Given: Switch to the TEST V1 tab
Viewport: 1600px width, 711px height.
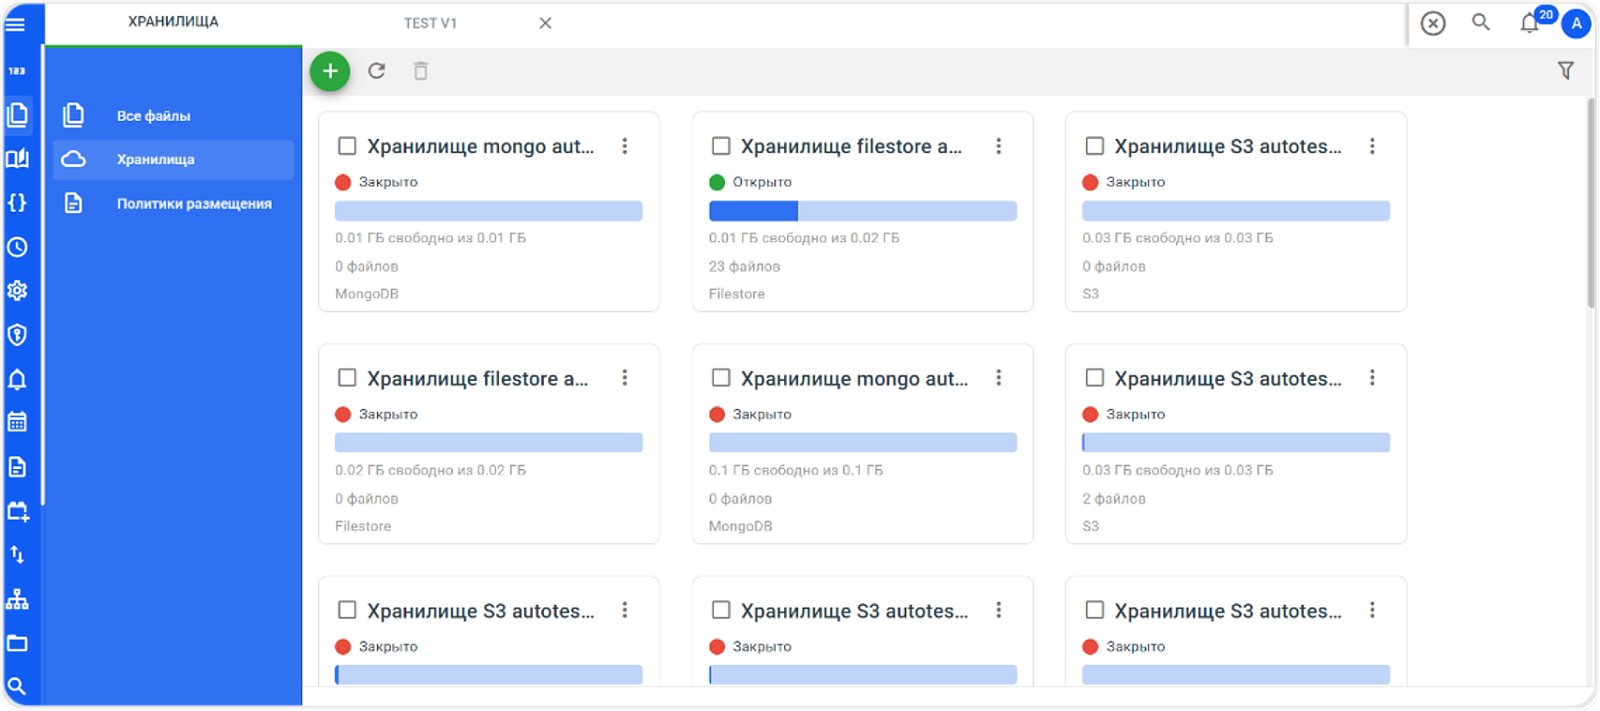Looking at the screenshot, I should pyautogui.click(x=430, y=23).
